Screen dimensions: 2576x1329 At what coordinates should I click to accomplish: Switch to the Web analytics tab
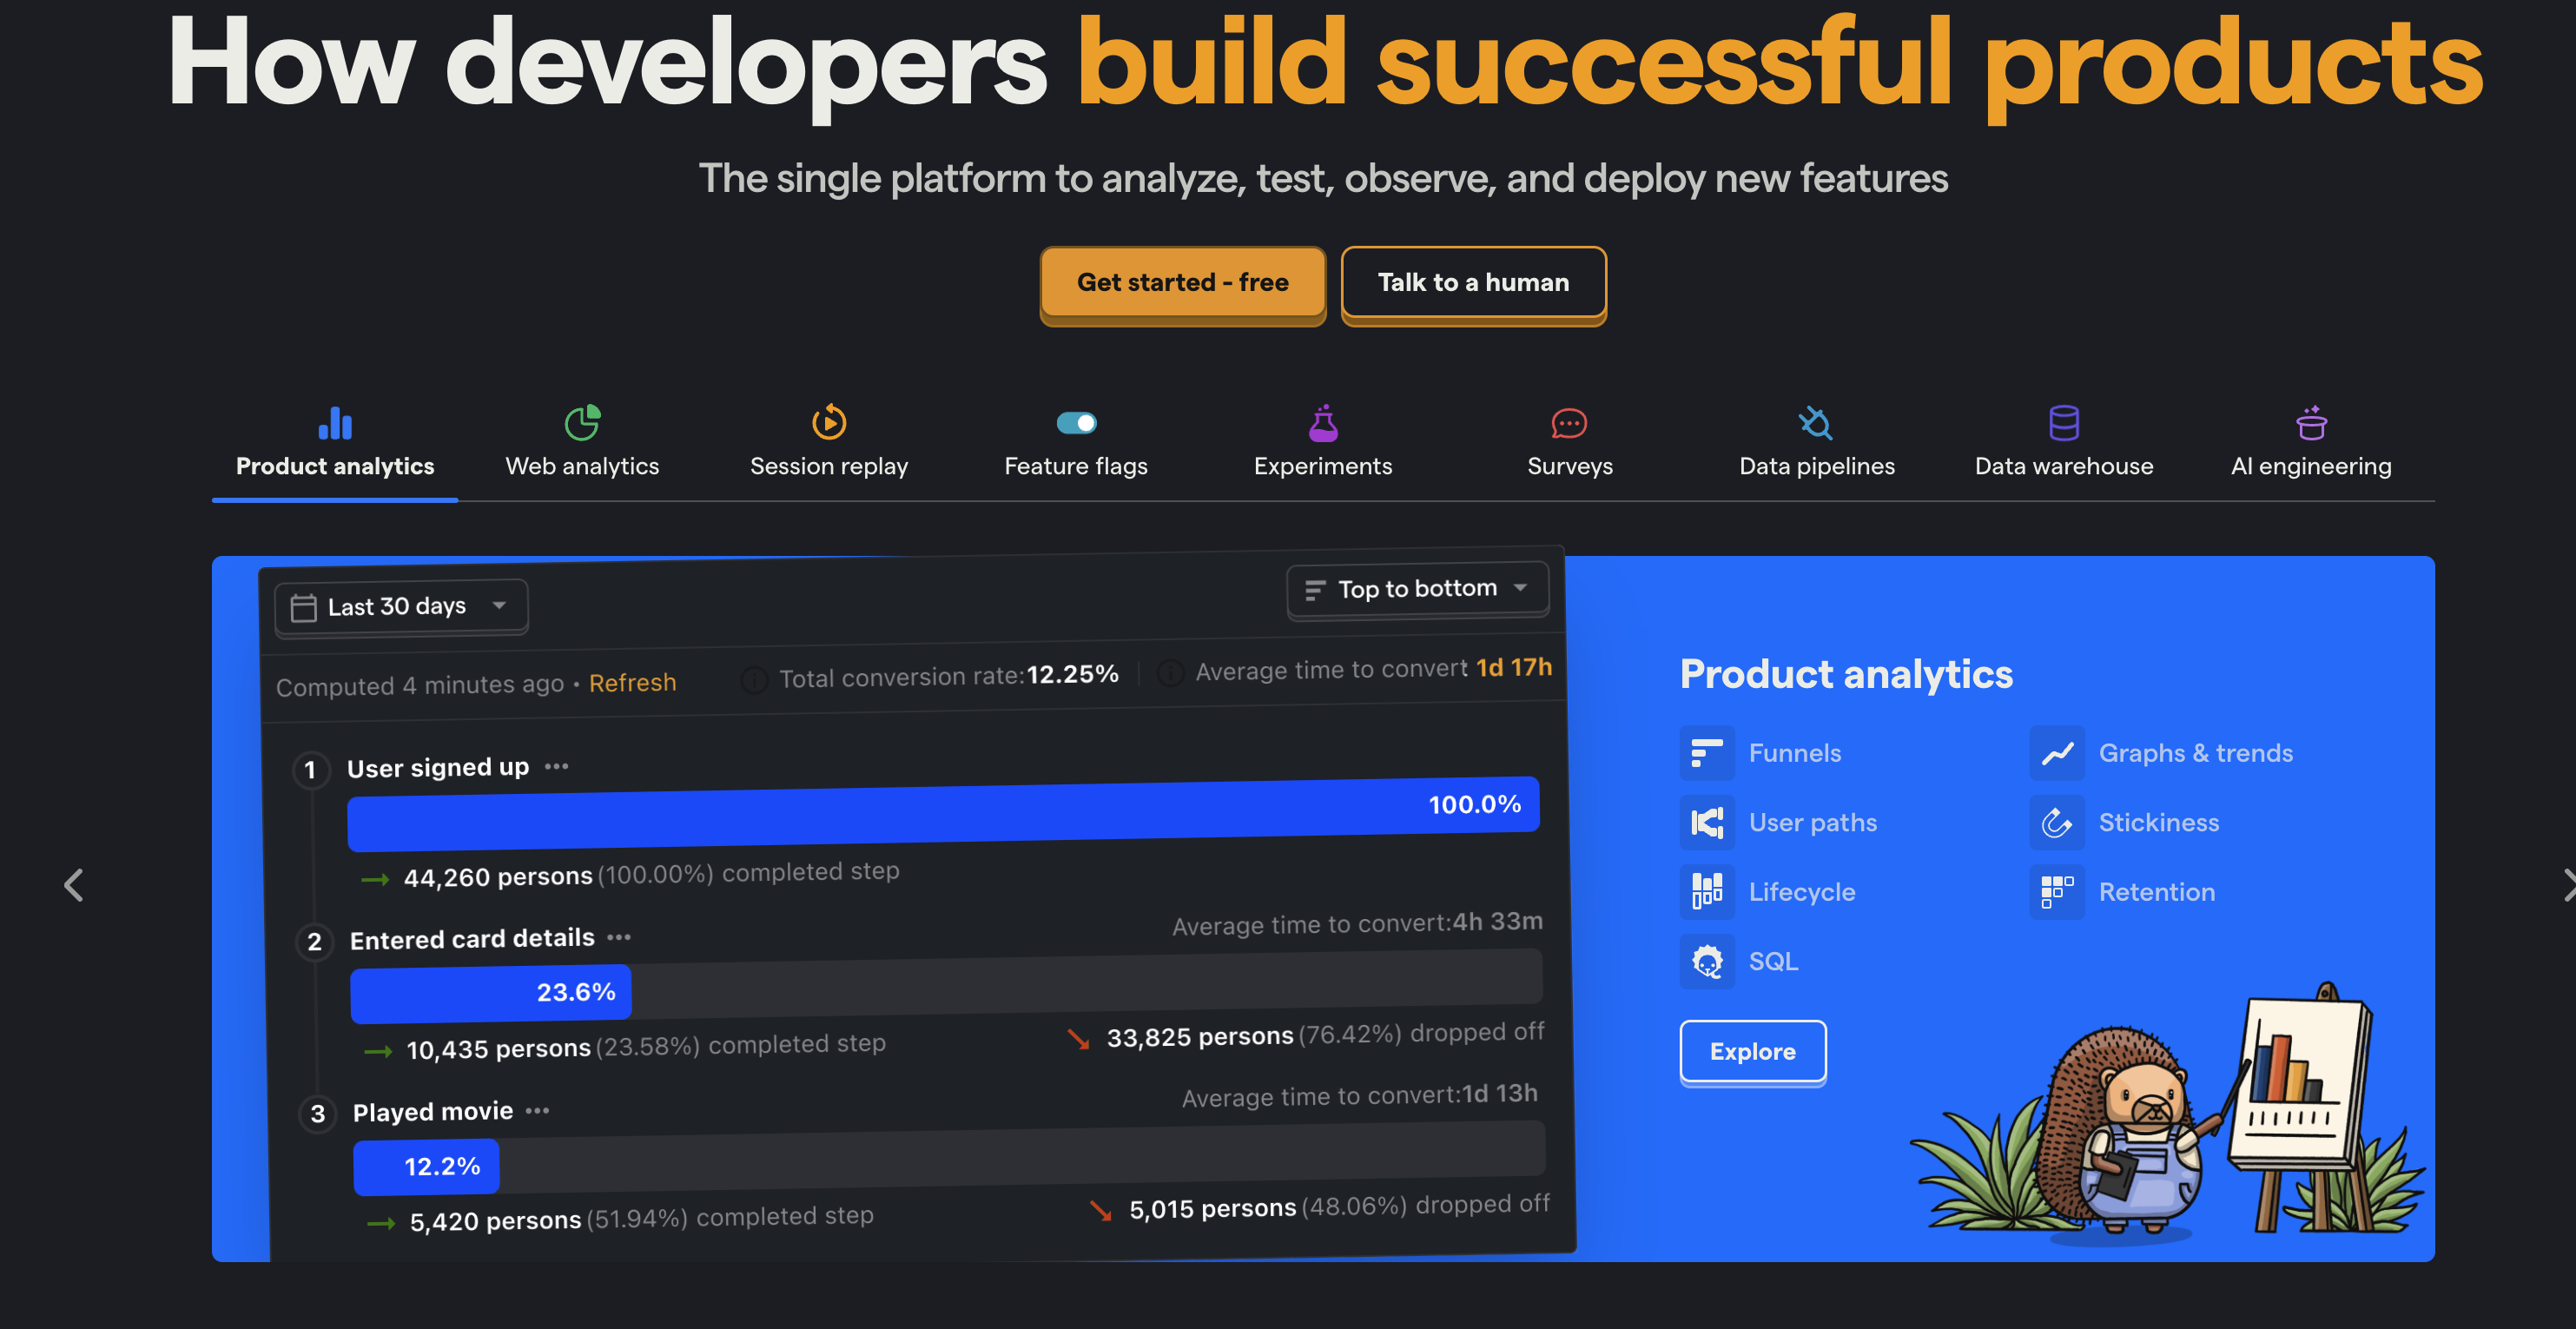[x=582, y=441]
